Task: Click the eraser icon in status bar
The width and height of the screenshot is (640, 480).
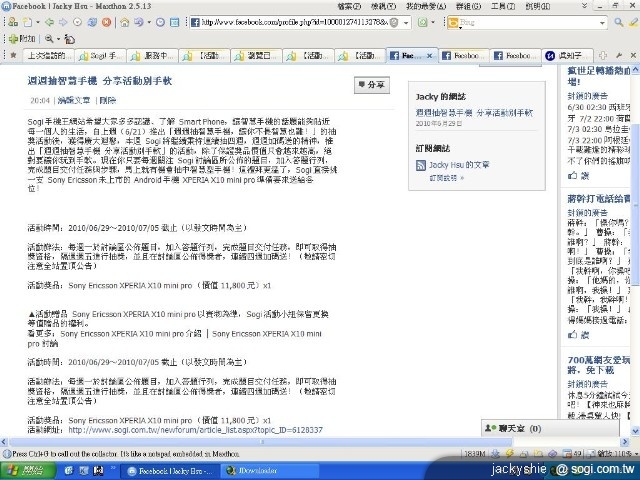Action: (x=552, y=453)
